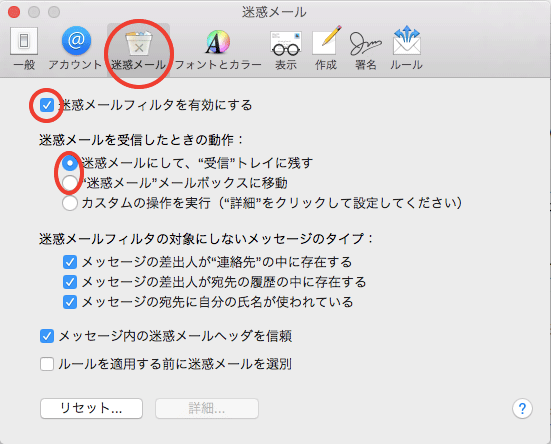Open the ルール (Rules) envelope icon pane
The image size is (551, 444).
pyautogui.click(x=407, y=49)
